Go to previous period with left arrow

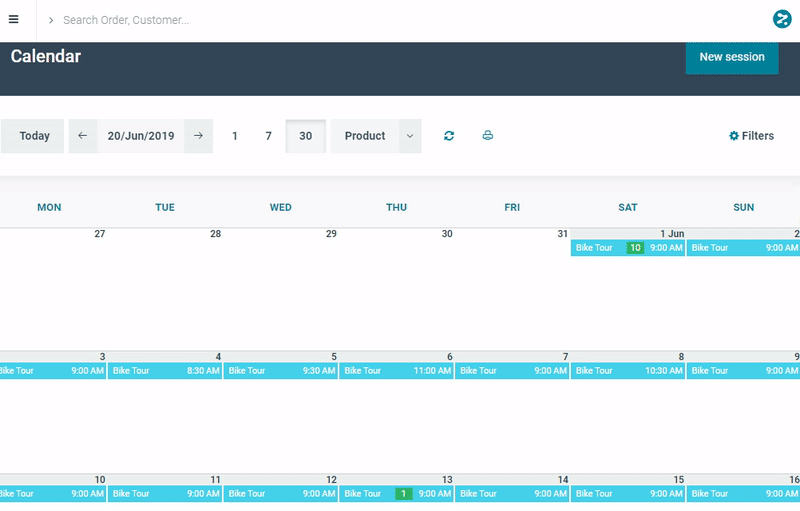[83, 136]
